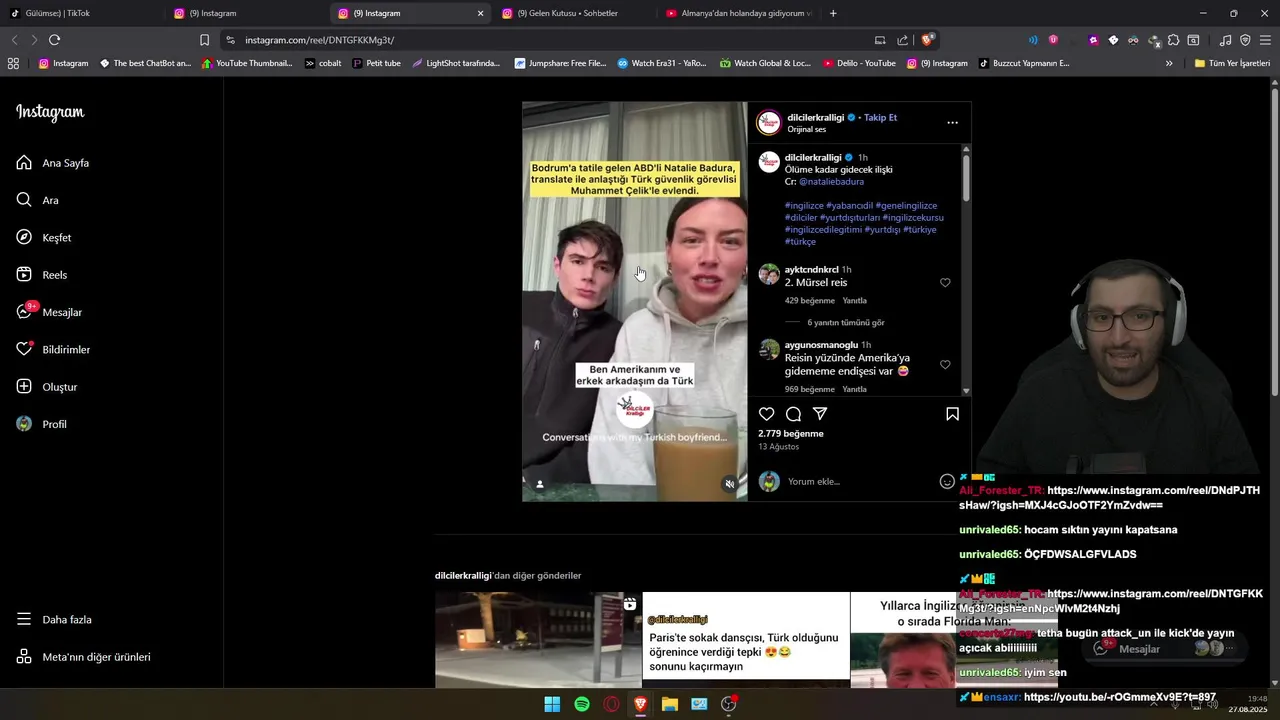Like the reel with heart icon
This screenshot has width=1280, height=720.
click(766, 414)
